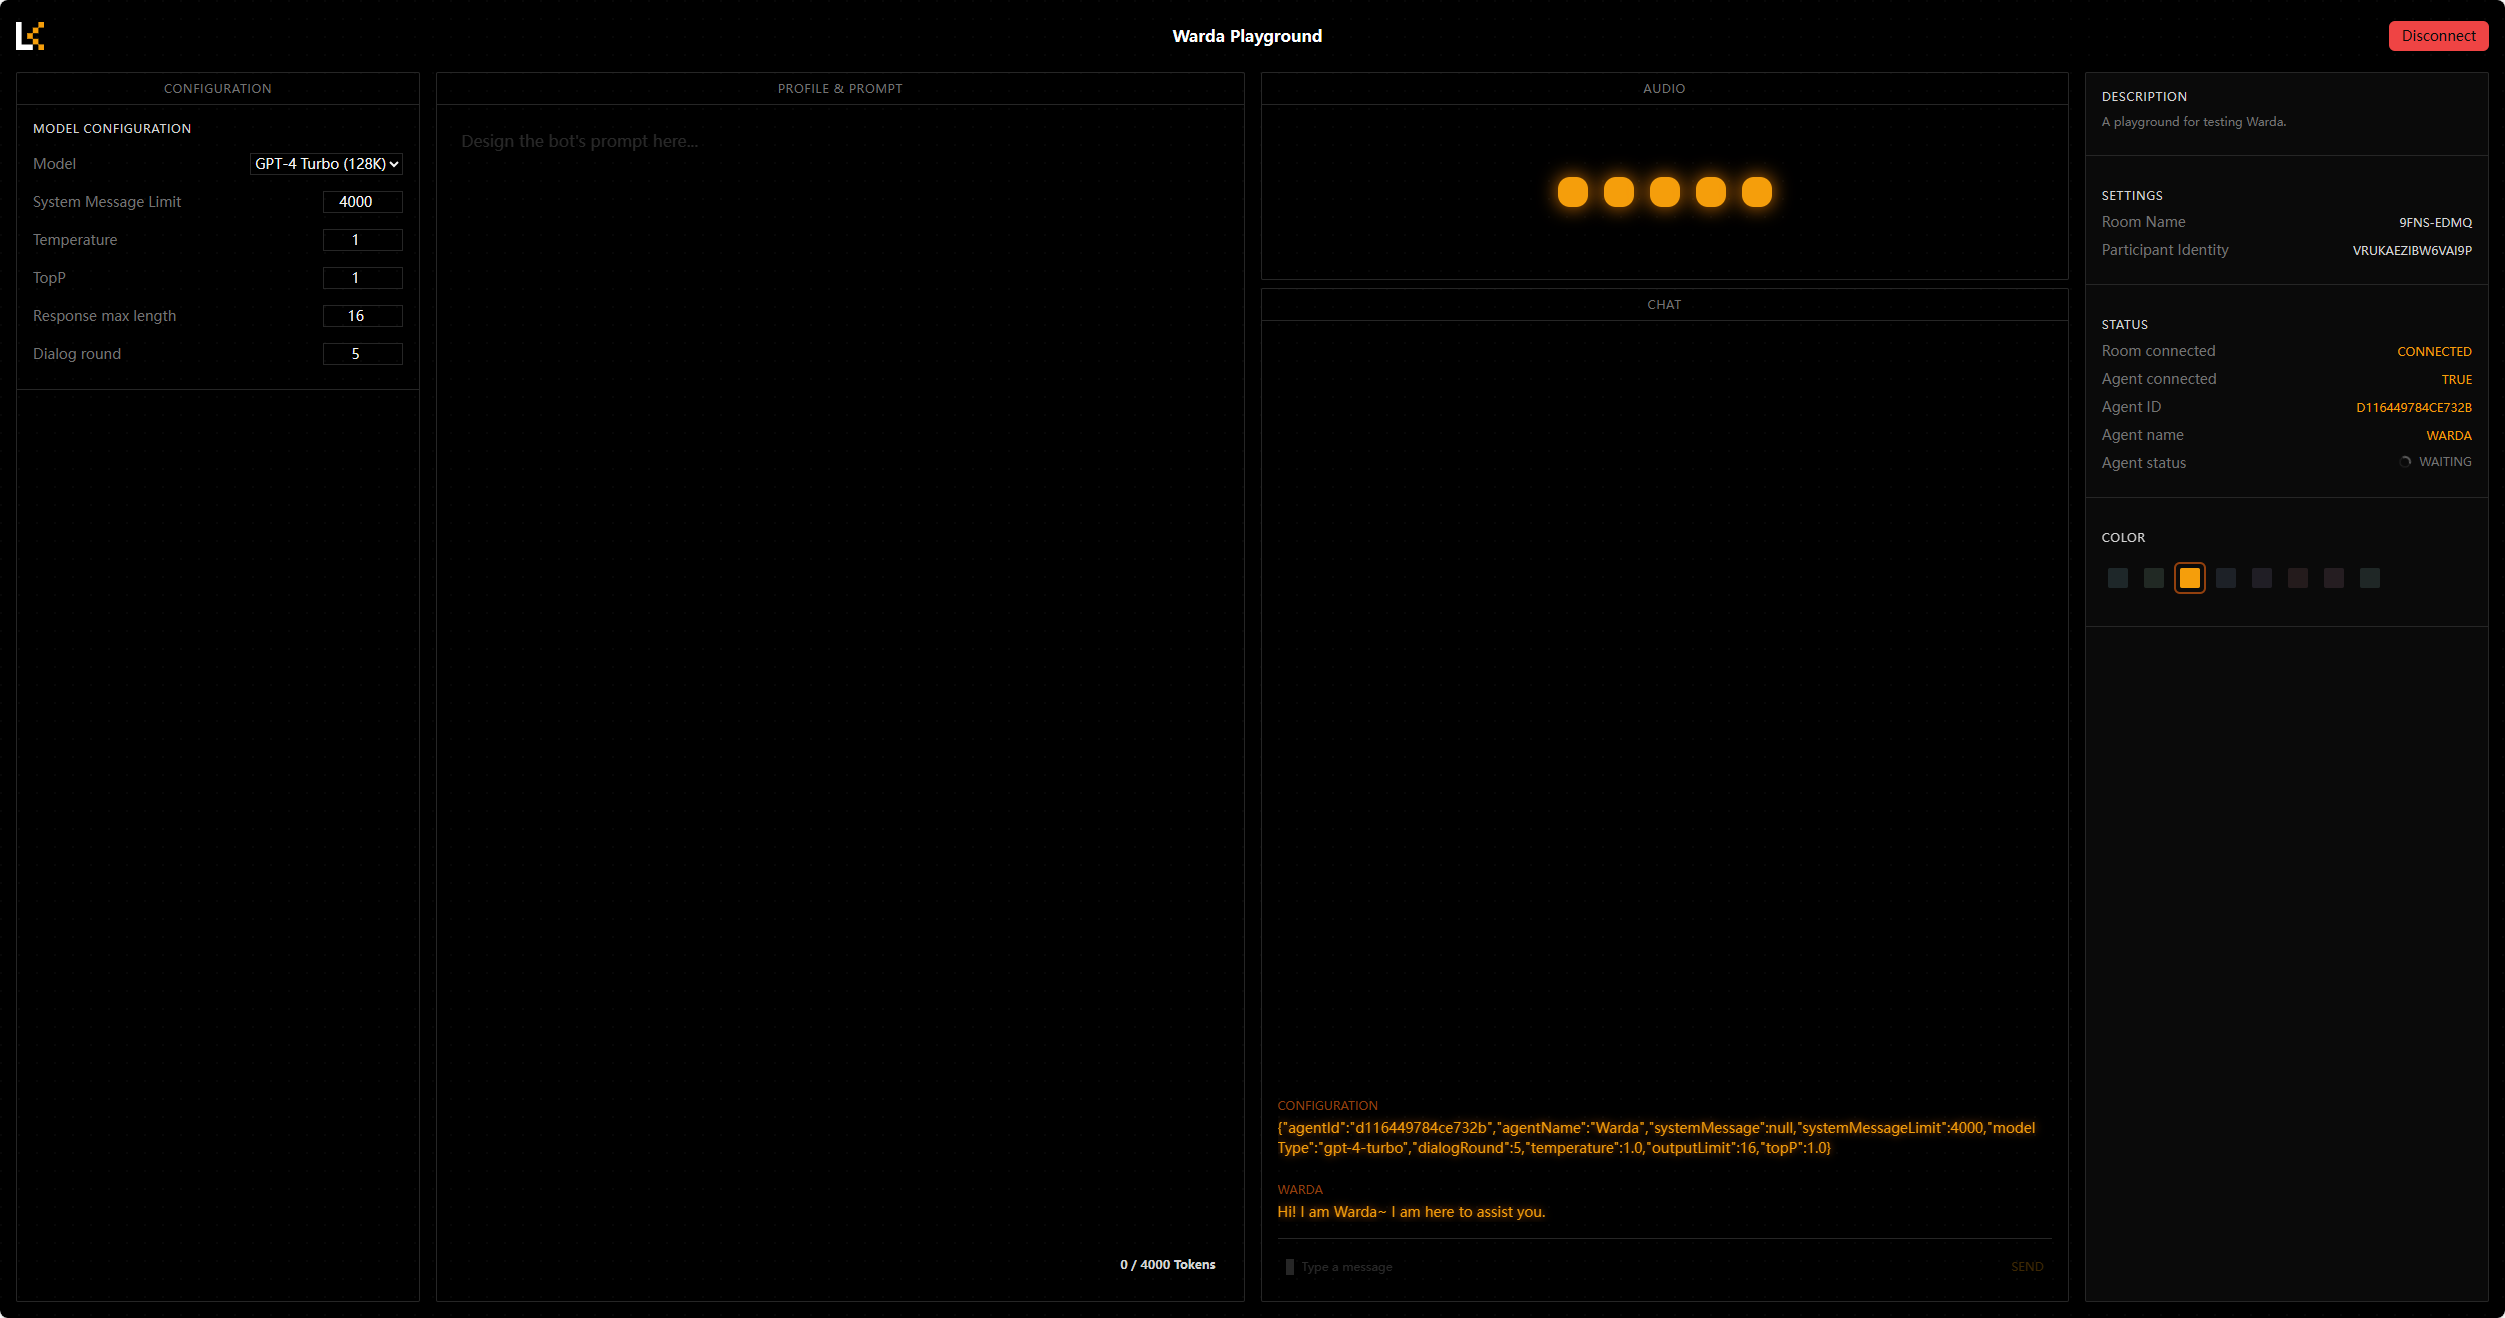Select the second color swatch
2505x1318 pixels.
(x=2153, y=578)
